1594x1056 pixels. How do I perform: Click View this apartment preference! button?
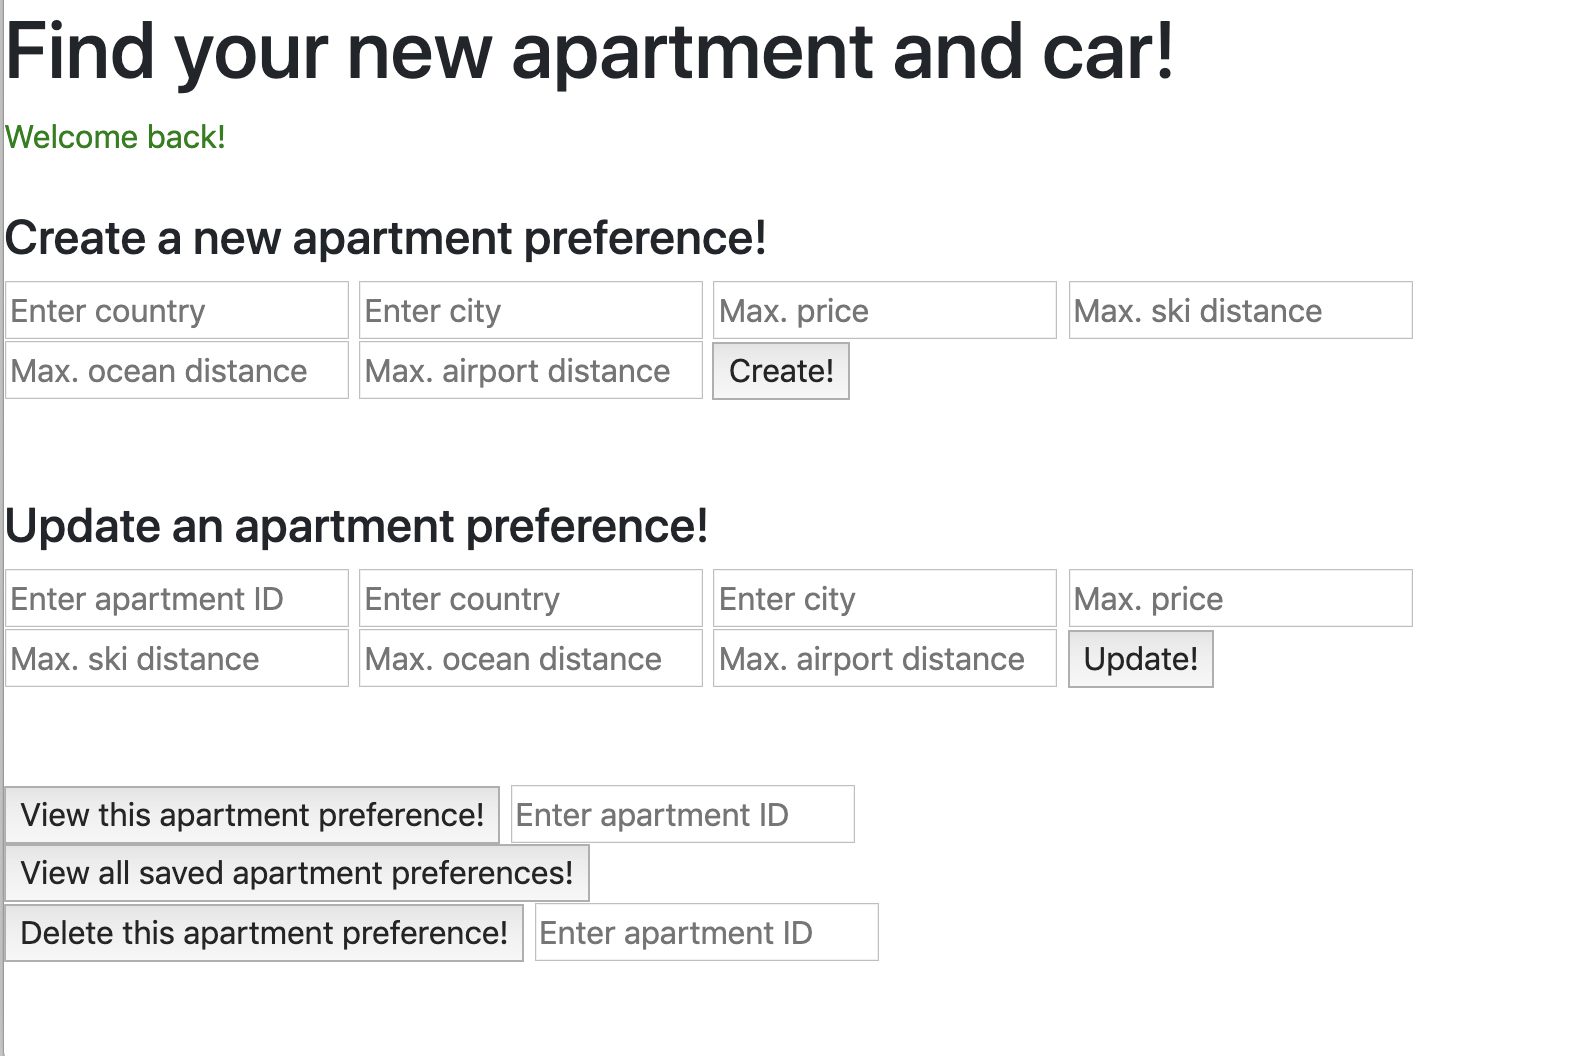tap(252, 815)
